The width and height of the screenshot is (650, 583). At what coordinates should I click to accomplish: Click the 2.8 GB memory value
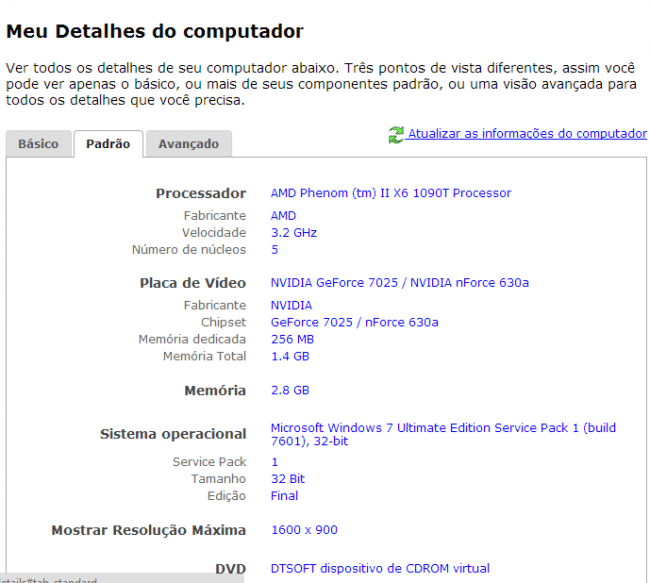coord(290,390)
